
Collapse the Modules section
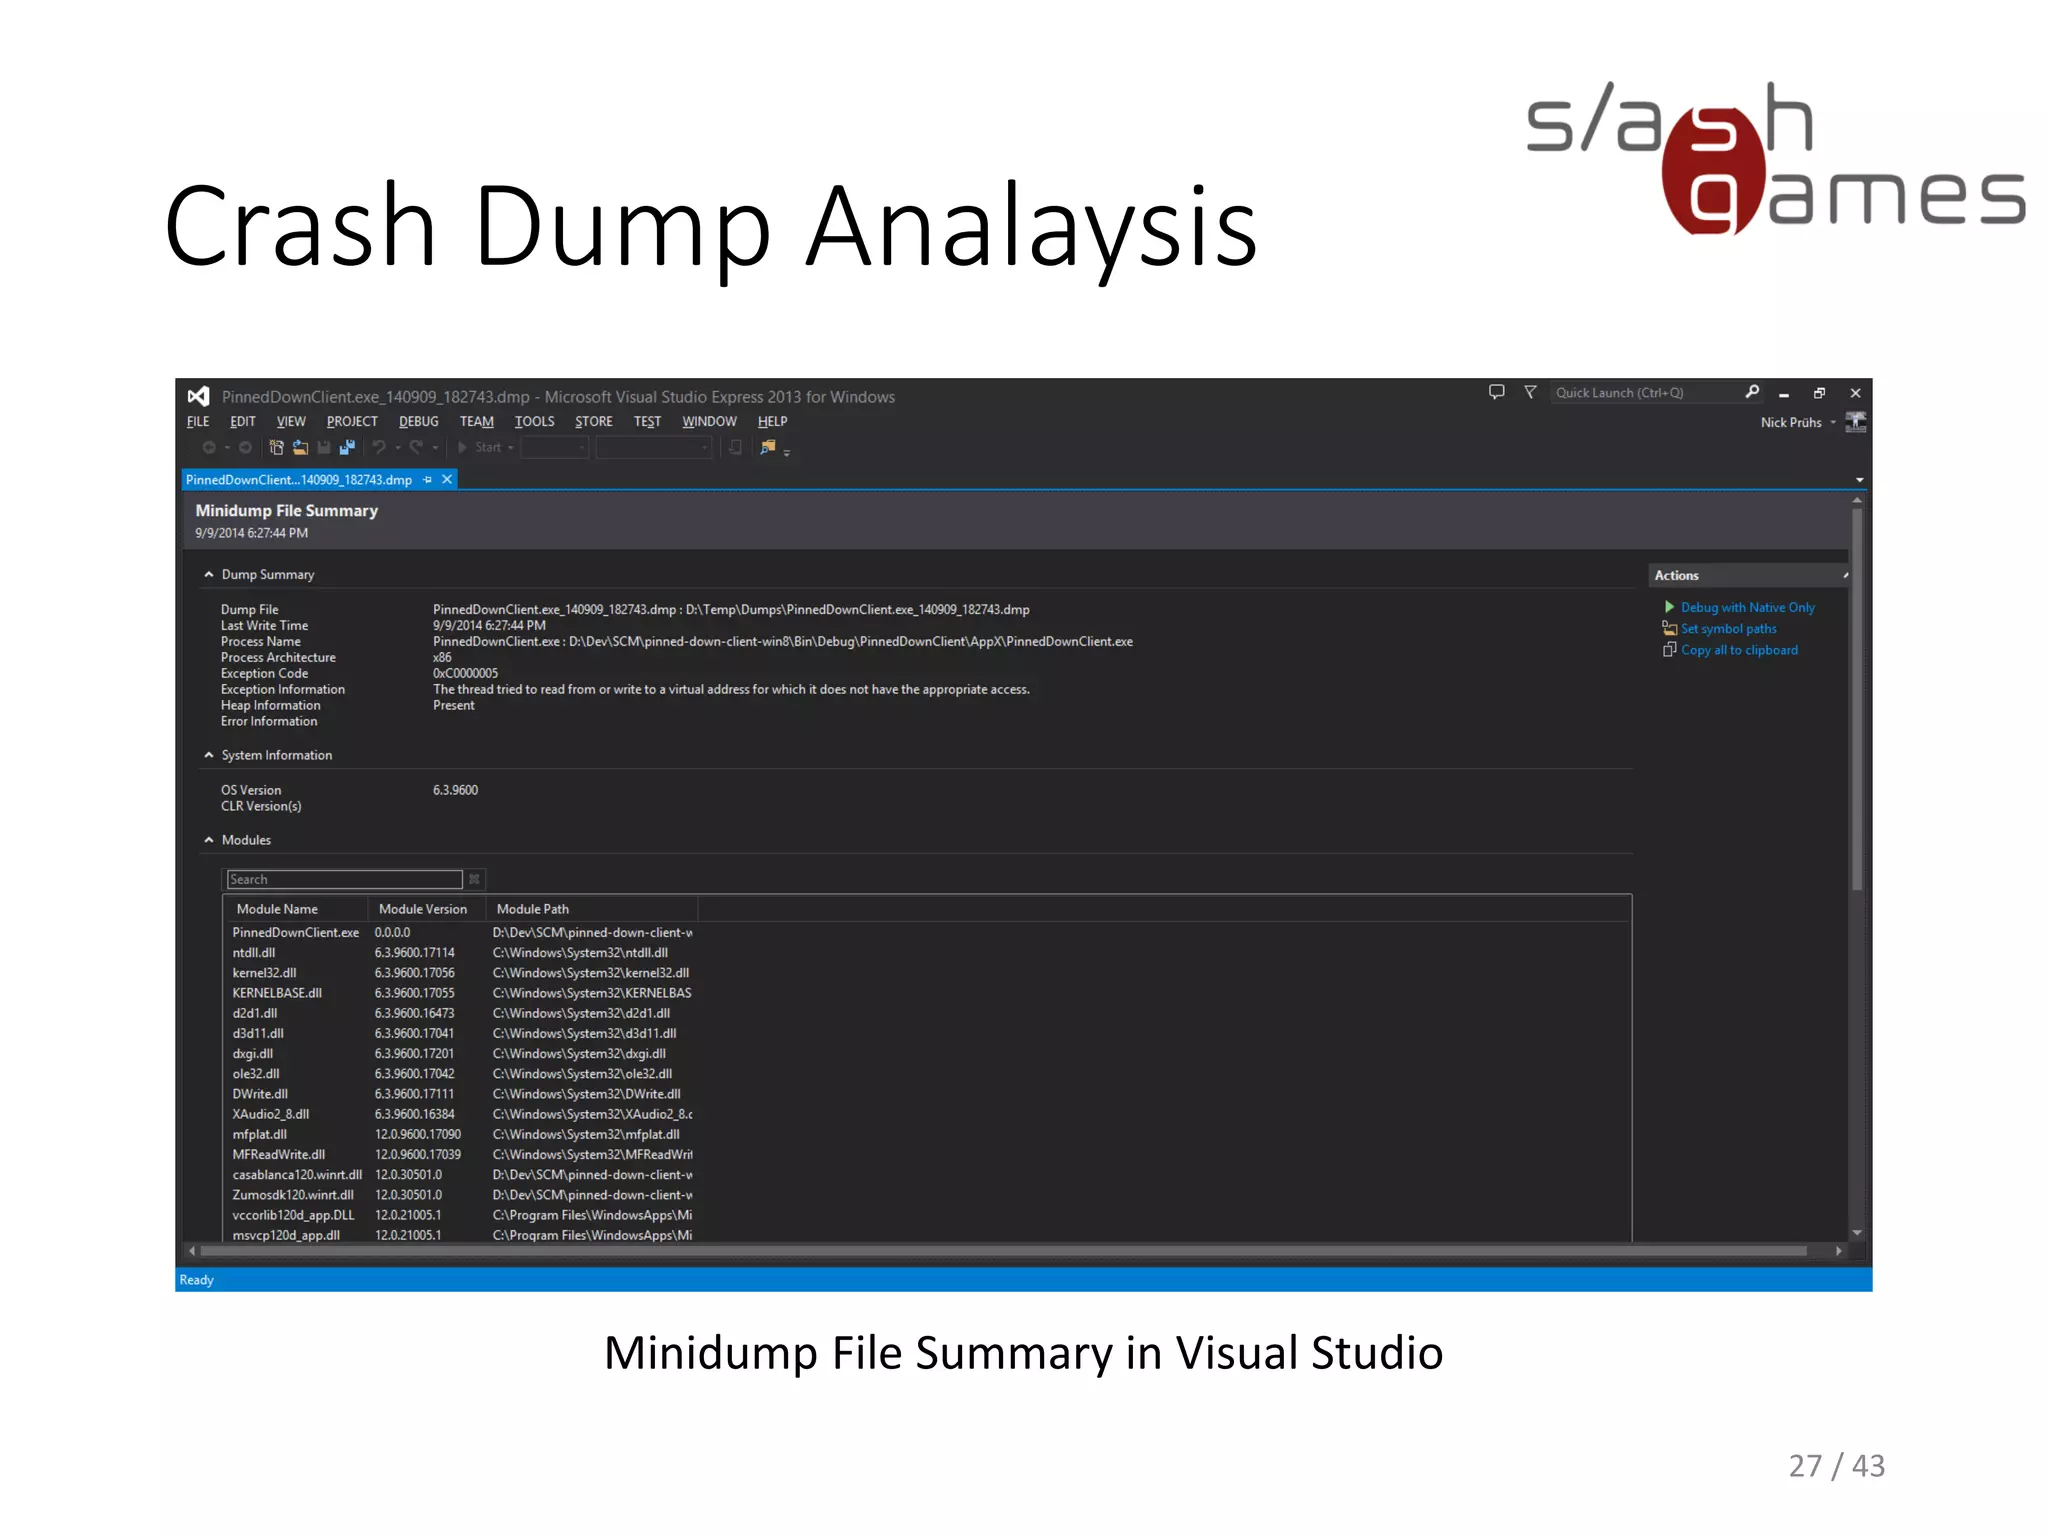209,840
